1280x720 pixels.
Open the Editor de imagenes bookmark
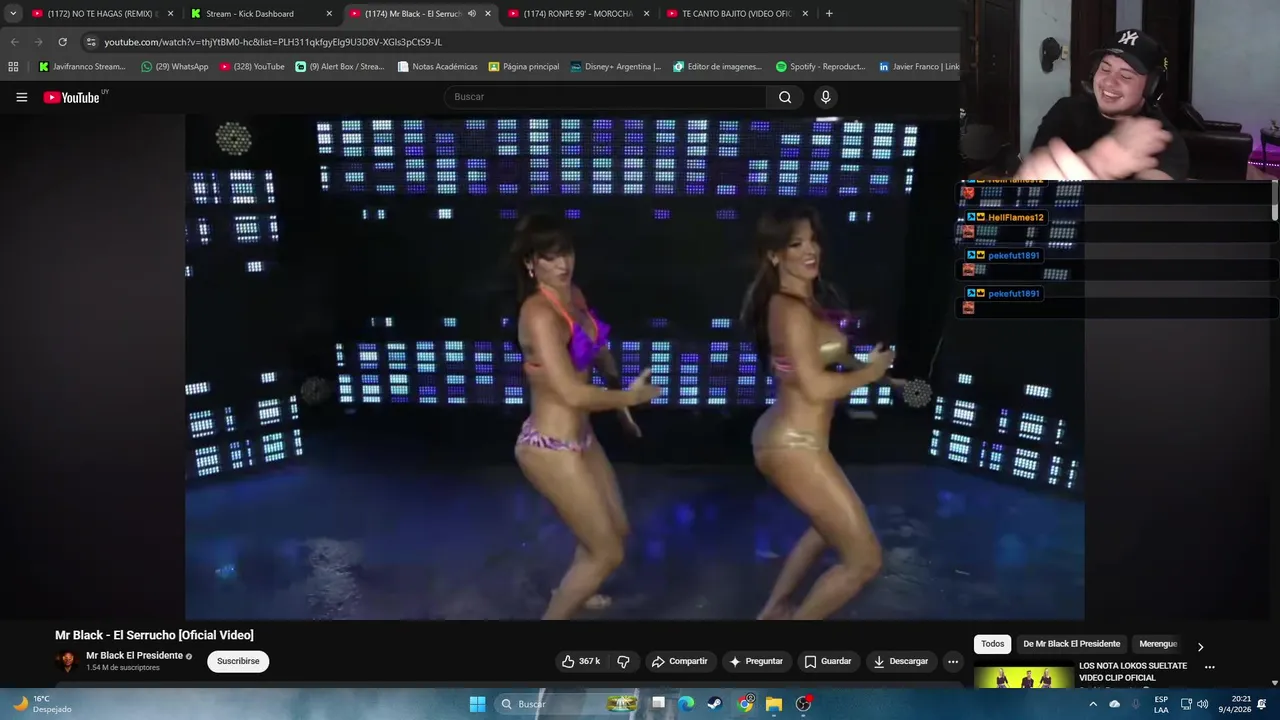[718, 67]
